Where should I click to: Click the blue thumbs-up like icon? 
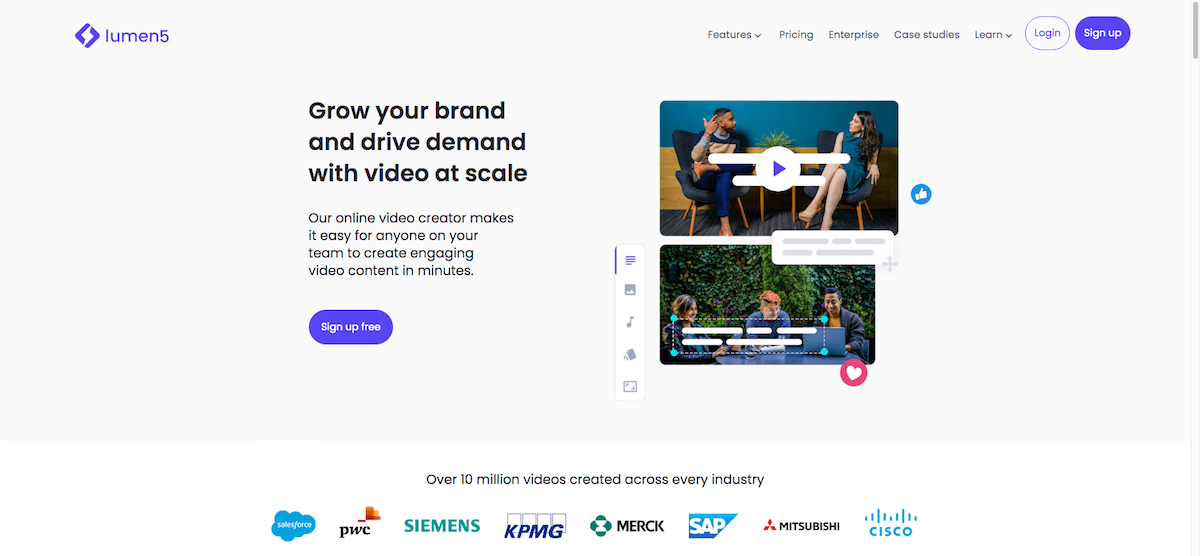[x=921, y=194]
